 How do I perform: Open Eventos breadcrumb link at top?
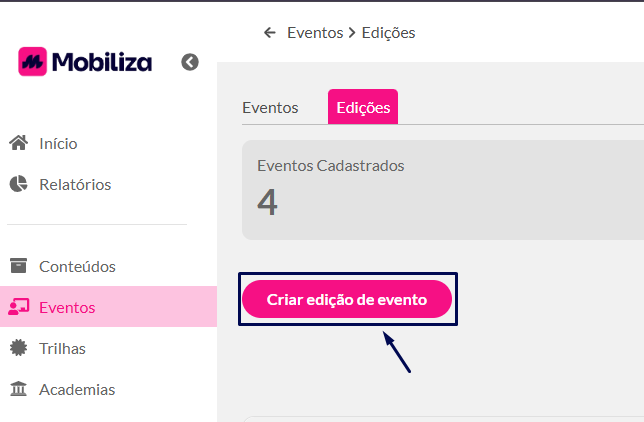click(x=315, y=32)
